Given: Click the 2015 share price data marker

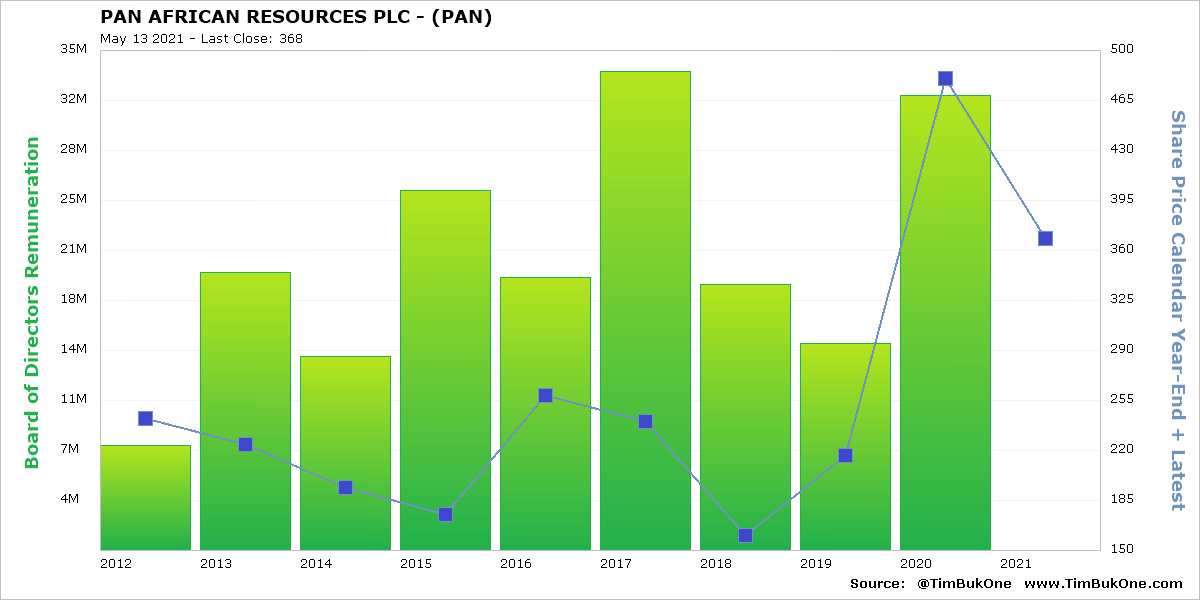Looking at the screenshot, I should click(x=445, y=514).
